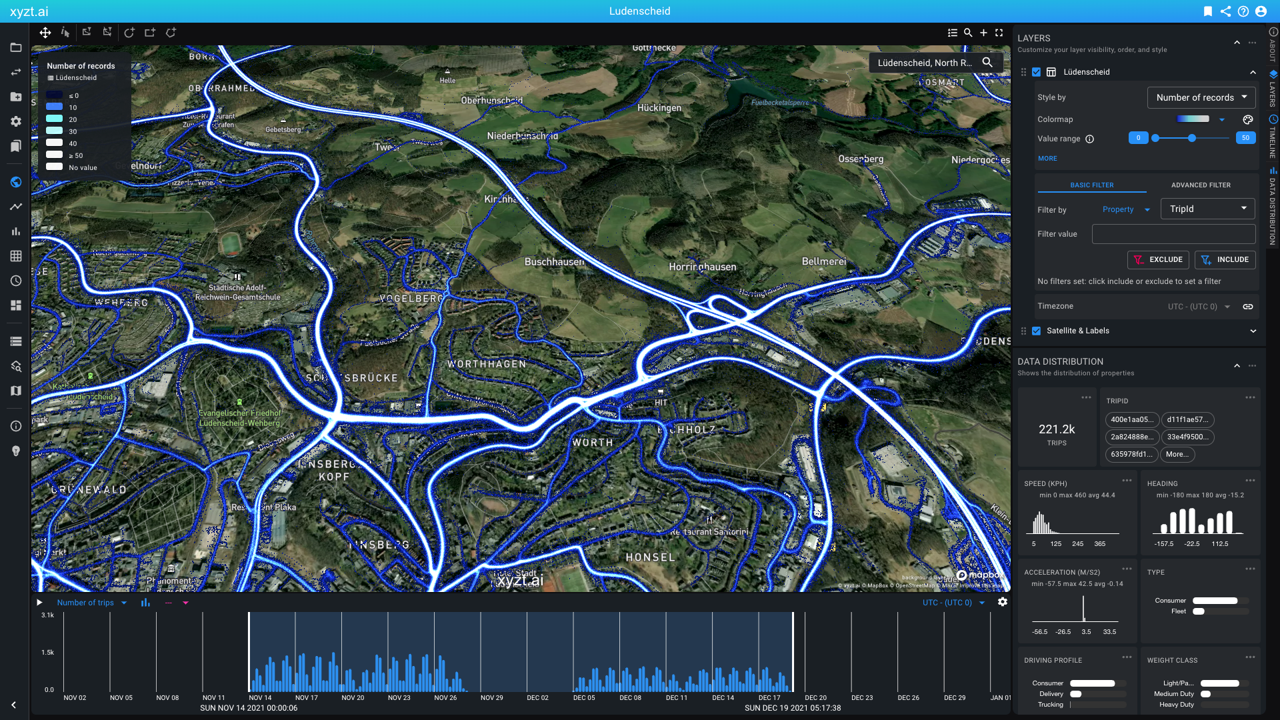Viewport: 1280px width, 720px height.
Task: Open the user account icon
Action: point(1261,11)
